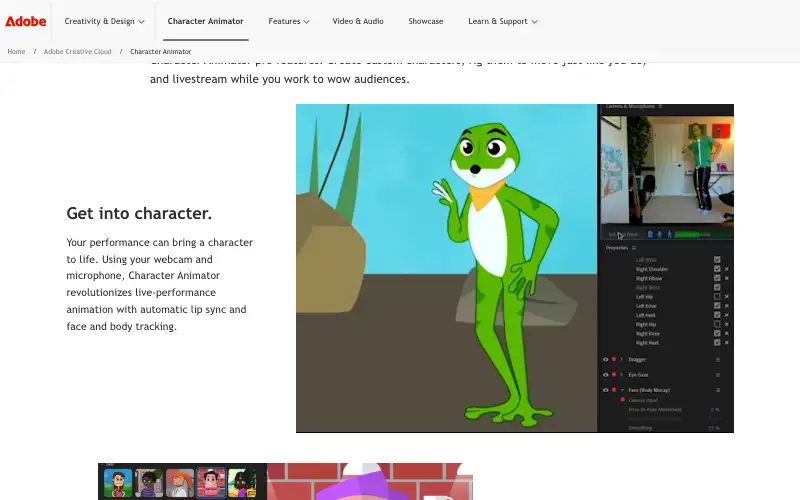The height and width of the screenshot is (500, 800).
Task: Click the X icon beside Right Hip
Action: (x=727, y=324)
